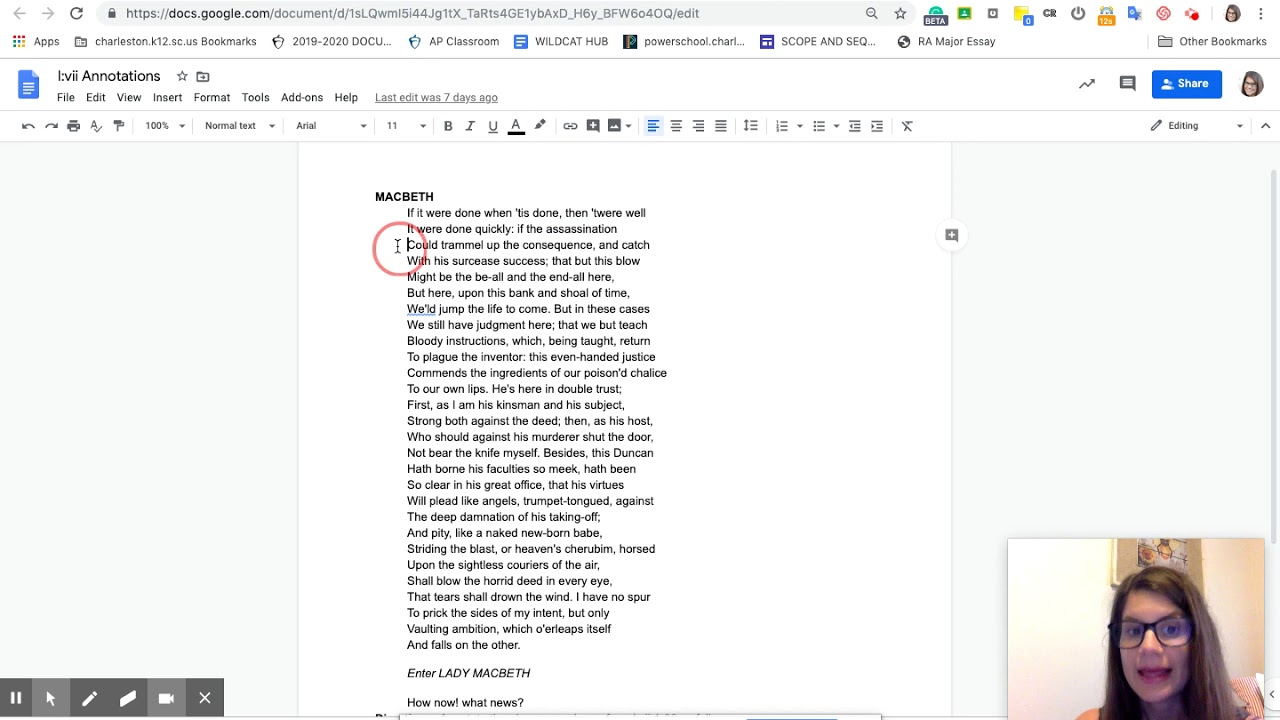Image resolution: width=1280 pixels, height=720 pixels.
Task: Open comment history next to Share
Action: [x=1127, y=84]
